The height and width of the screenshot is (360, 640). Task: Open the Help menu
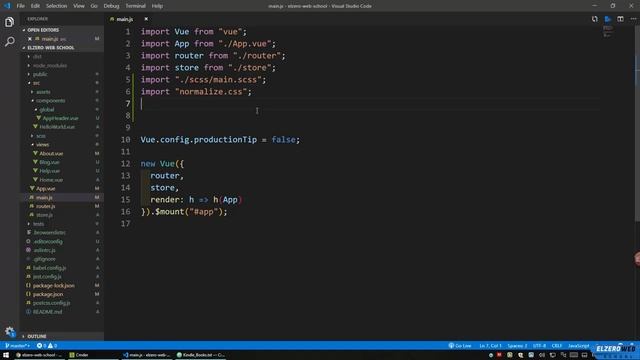tap(157, 6)
